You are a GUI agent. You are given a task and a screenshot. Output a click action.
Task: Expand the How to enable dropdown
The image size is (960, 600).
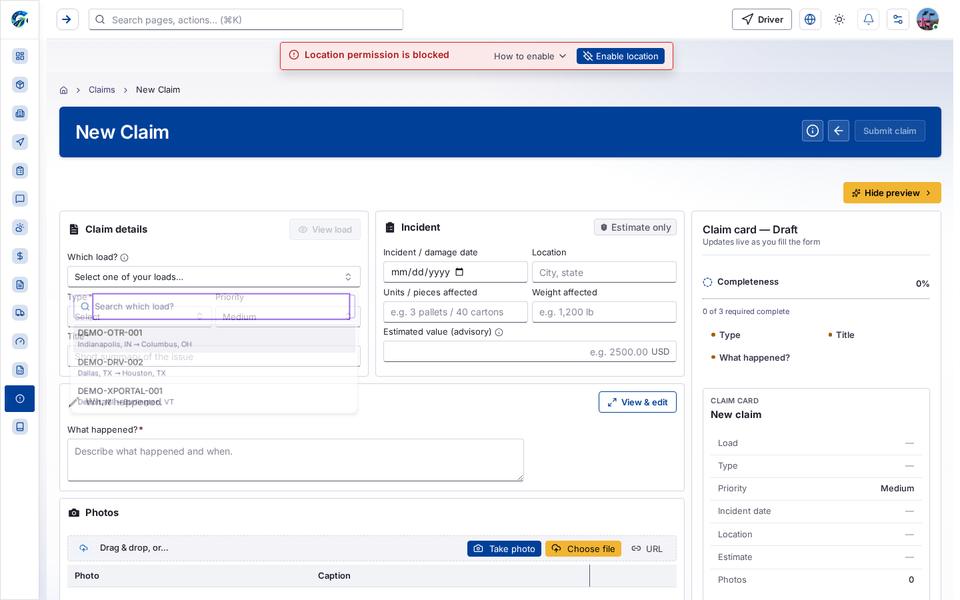(530, 56)
